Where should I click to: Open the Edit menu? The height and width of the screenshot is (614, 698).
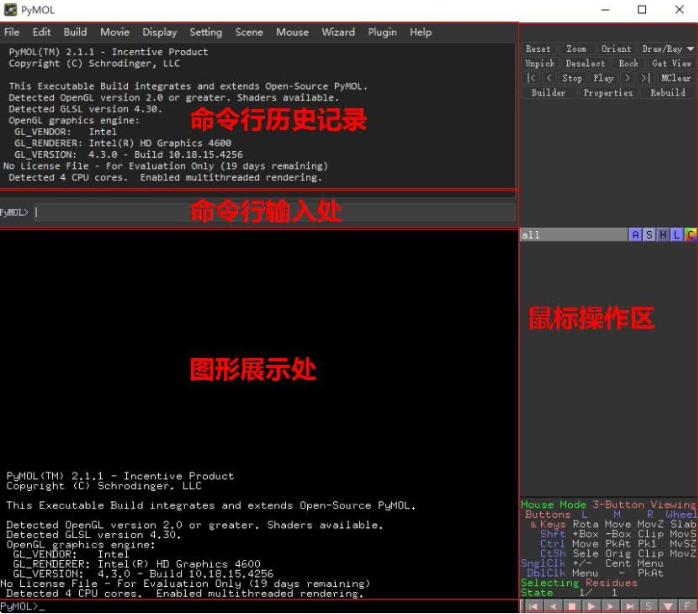click(41, 32)
